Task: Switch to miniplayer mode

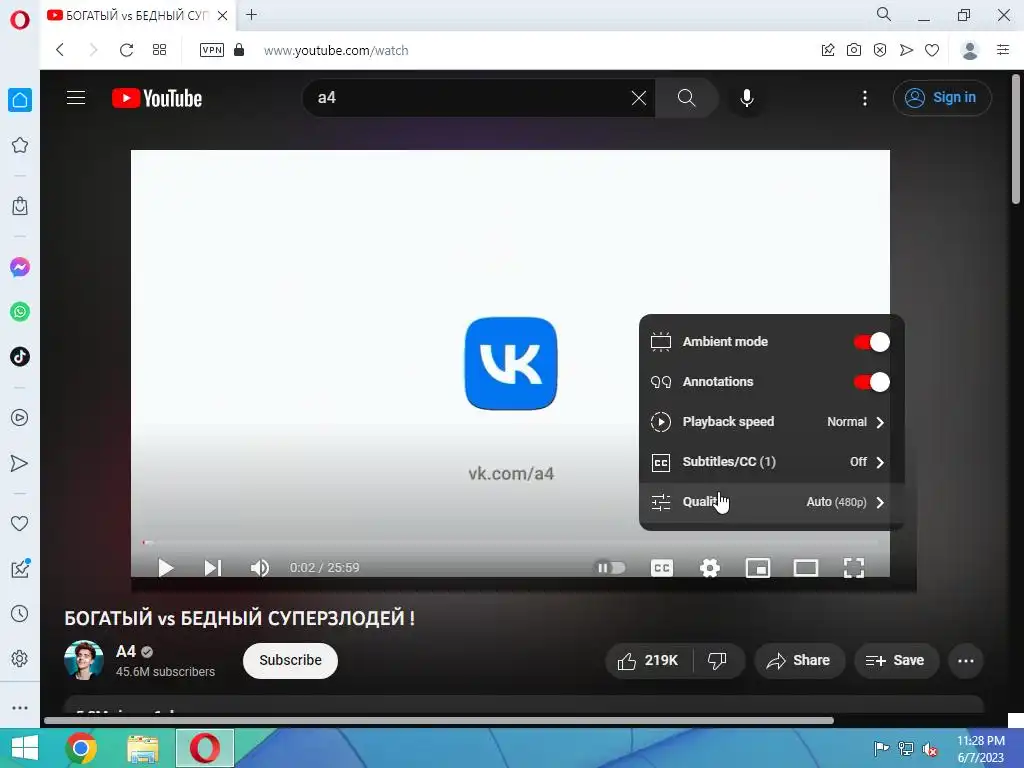Action: tap(758, 568)
